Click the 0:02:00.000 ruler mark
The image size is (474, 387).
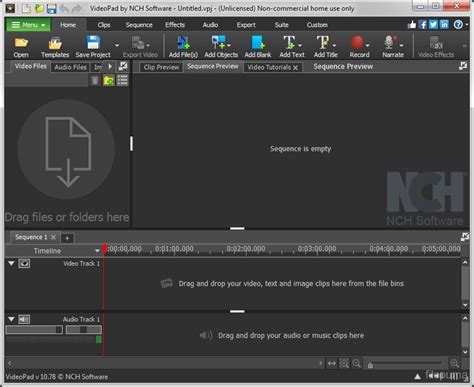(246, 249)
